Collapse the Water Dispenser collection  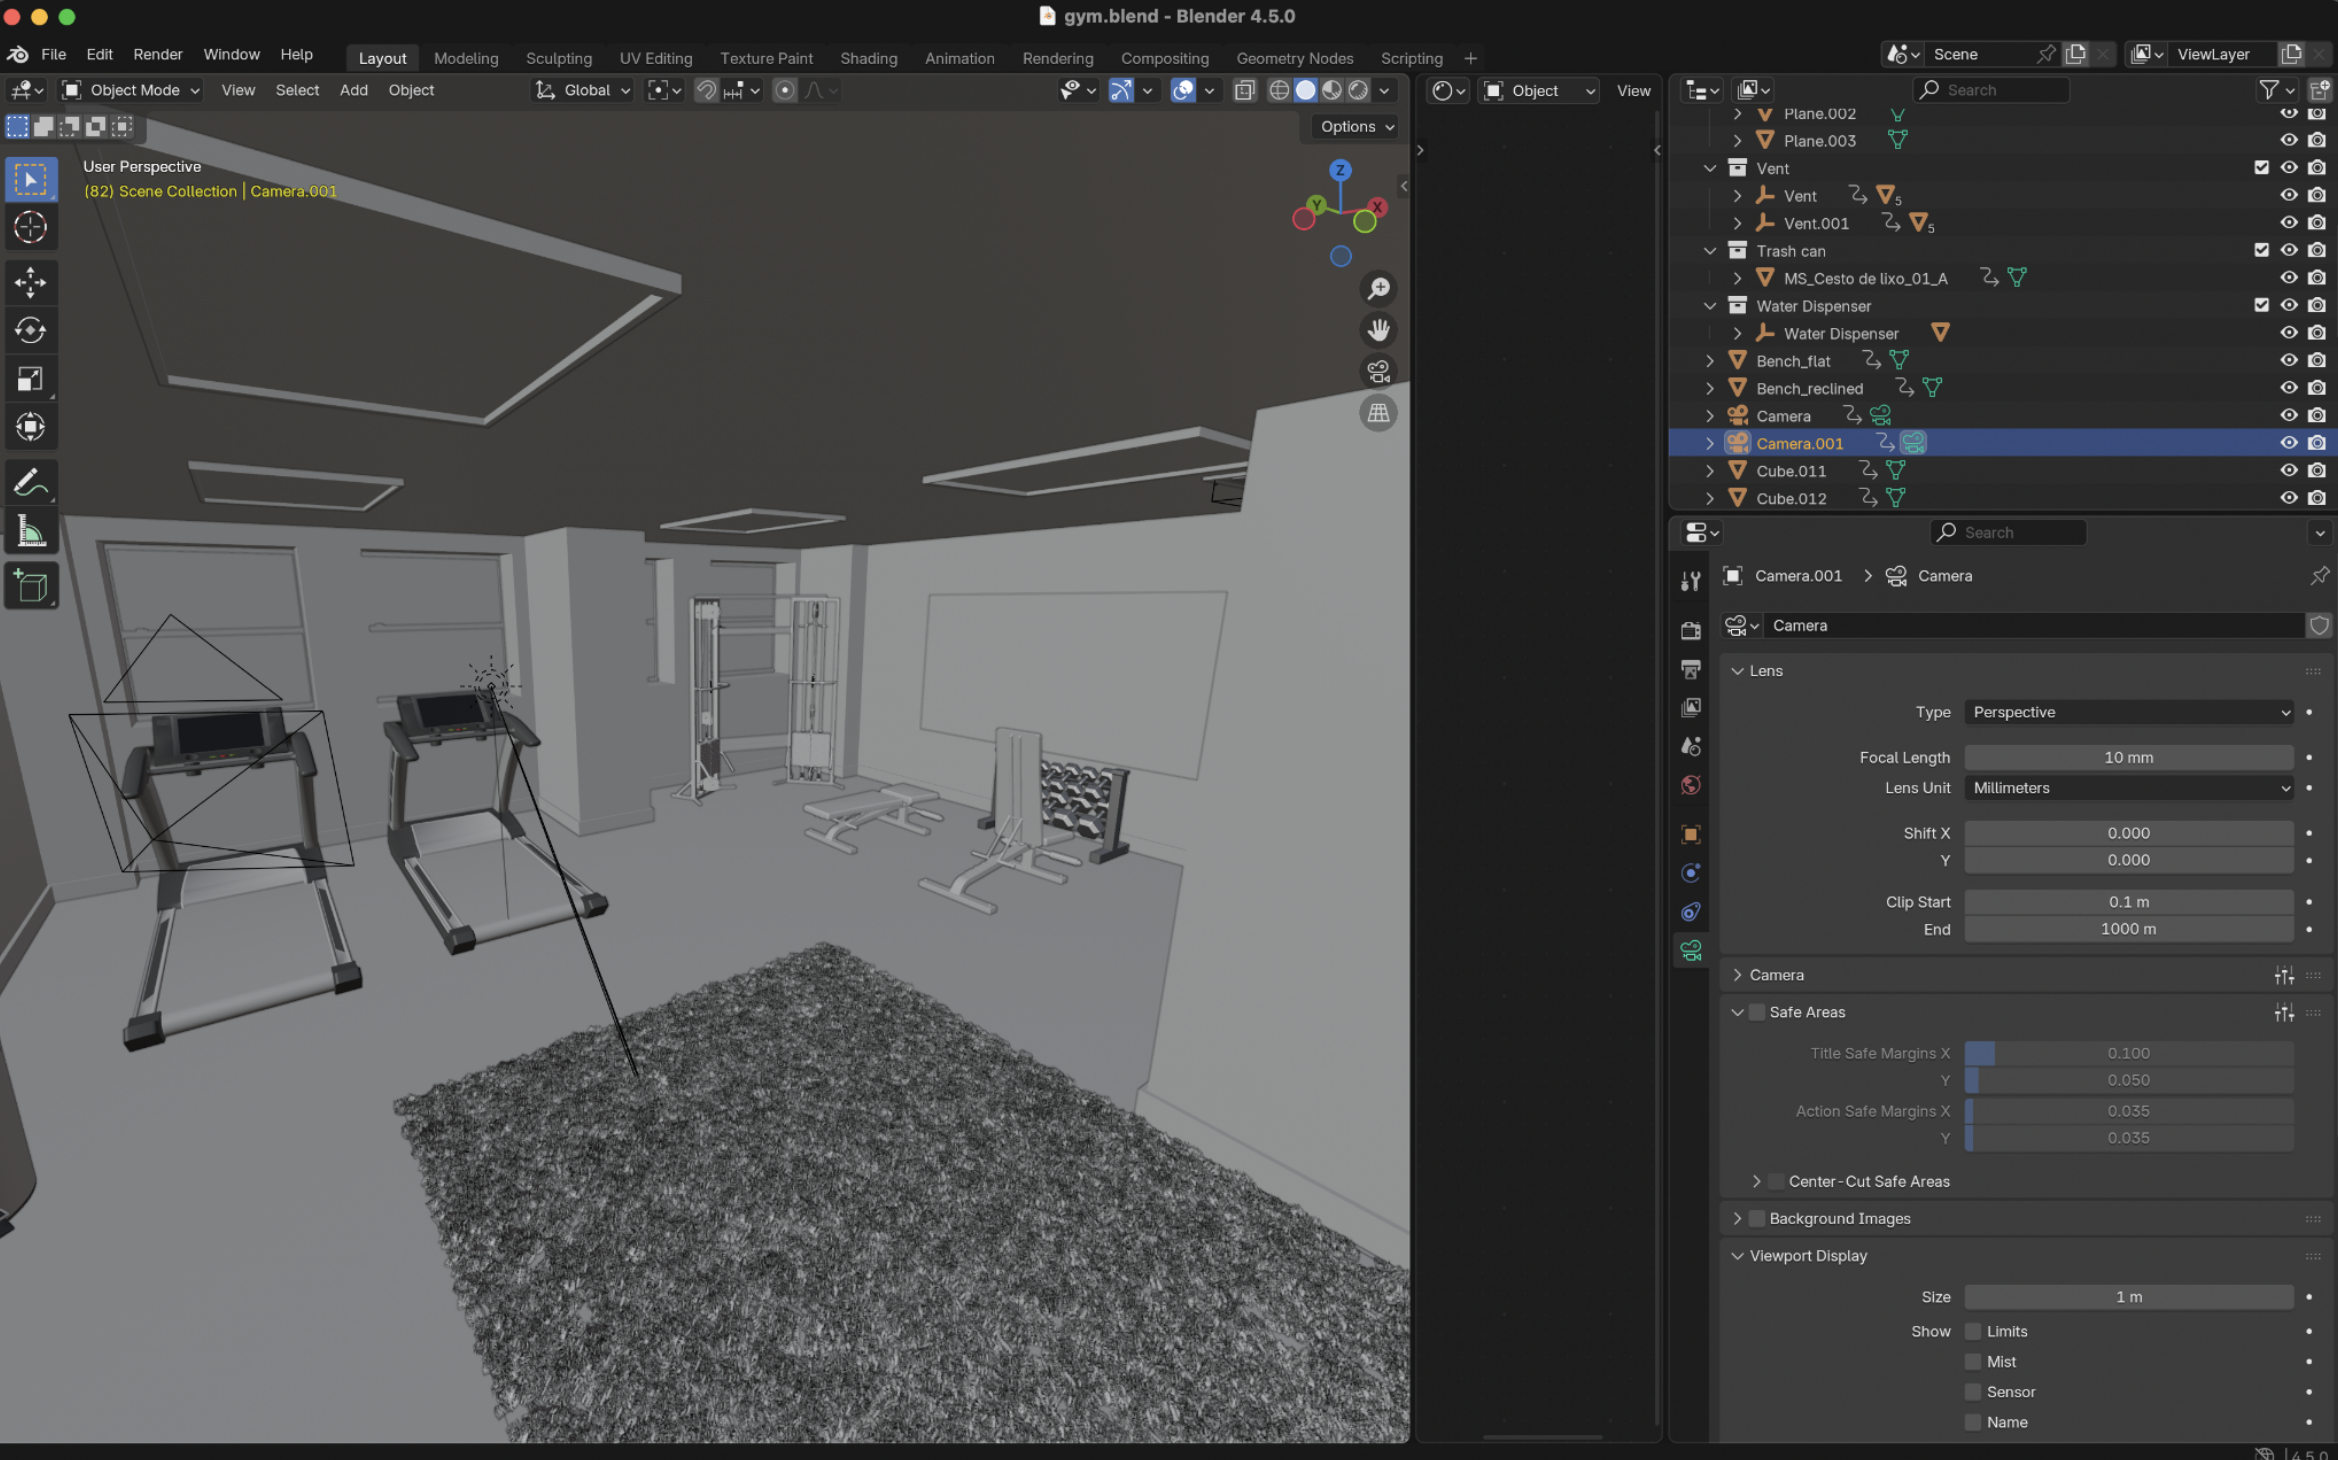tap(1710, 306)
